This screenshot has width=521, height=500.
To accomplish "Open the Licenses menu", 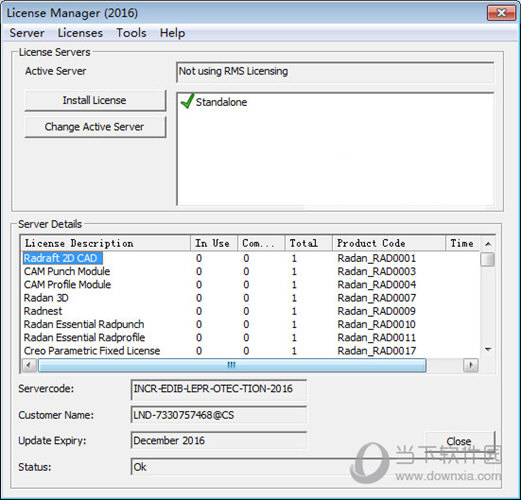I will [x=80, y=33].
